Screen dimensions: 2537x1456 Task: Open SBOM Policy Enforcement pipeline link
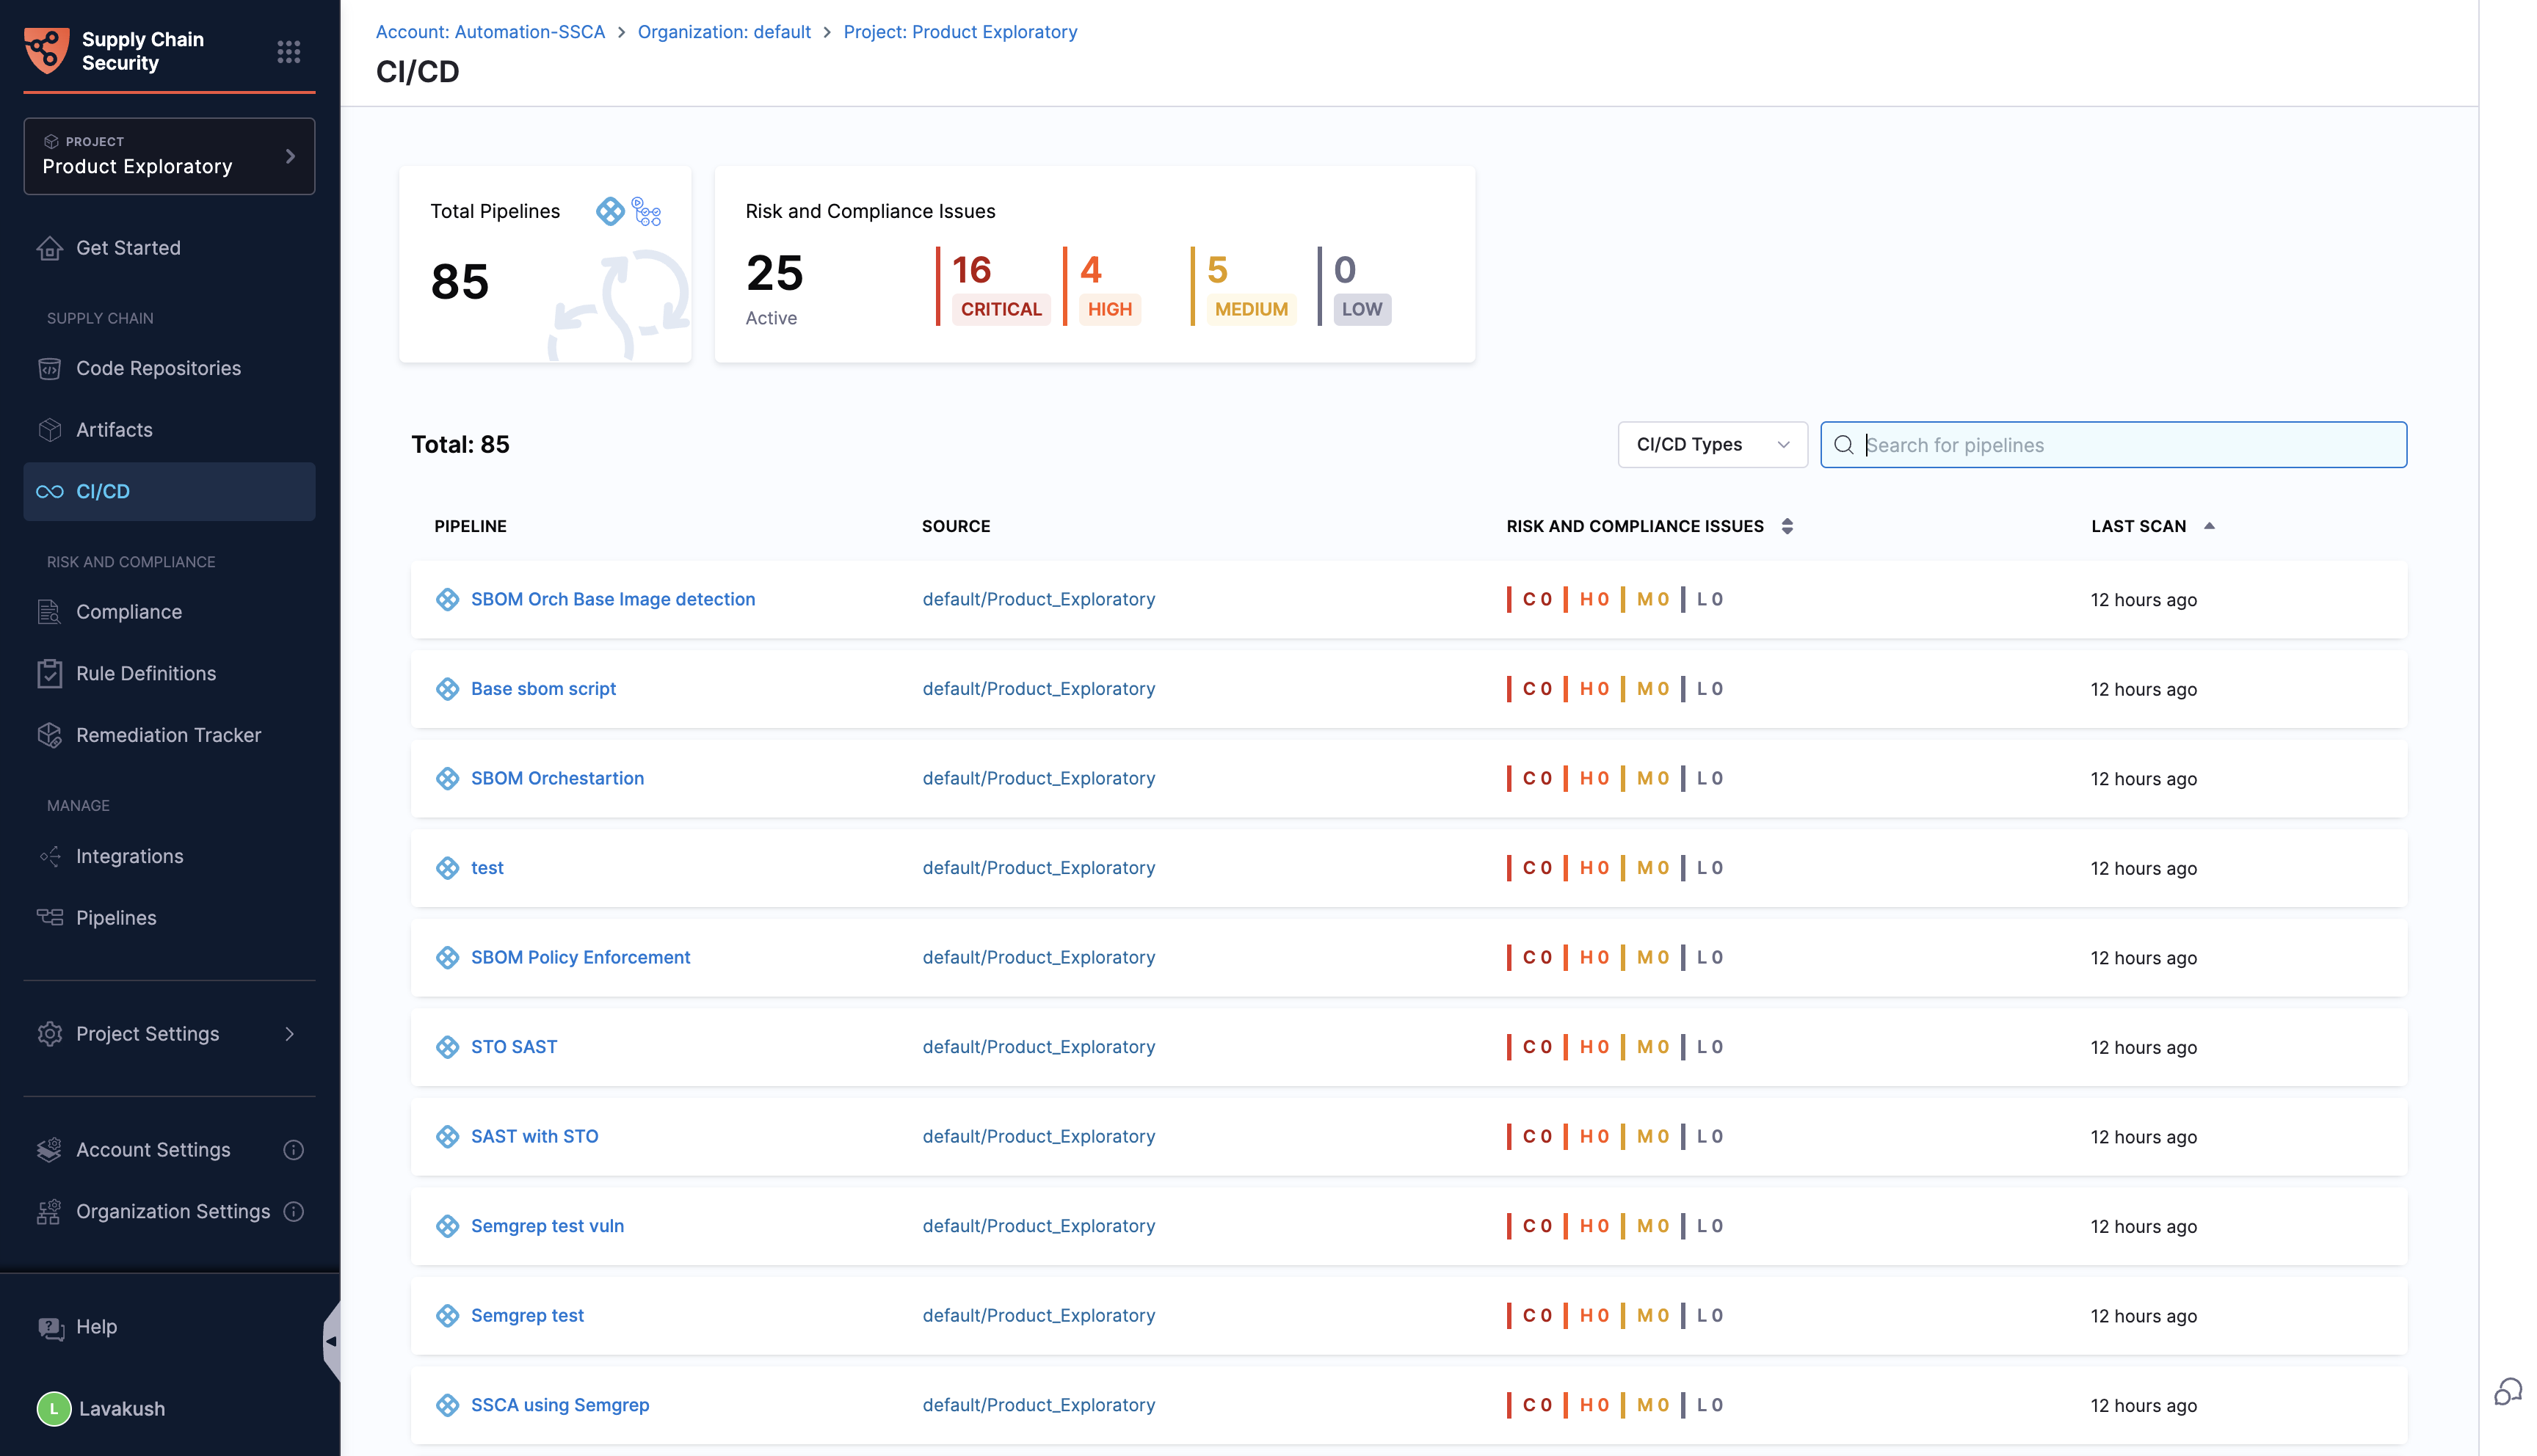(580, 957)
